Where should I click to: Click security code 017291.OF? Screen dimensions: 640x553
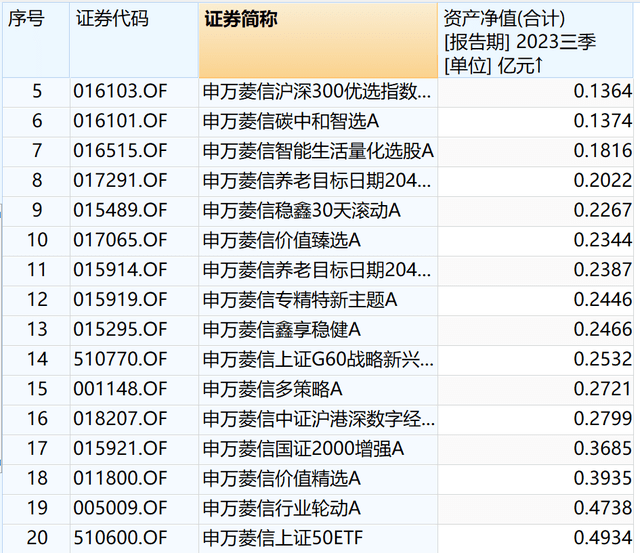point(119,180)
